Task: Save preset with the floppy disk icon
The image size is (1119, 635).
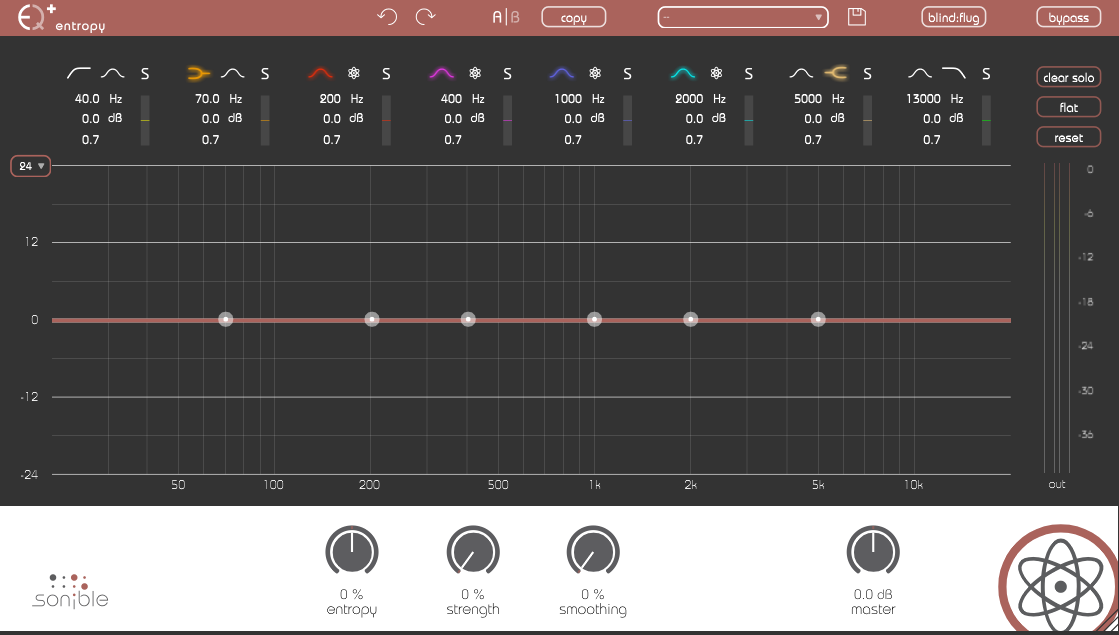Action: click(856, 16)
